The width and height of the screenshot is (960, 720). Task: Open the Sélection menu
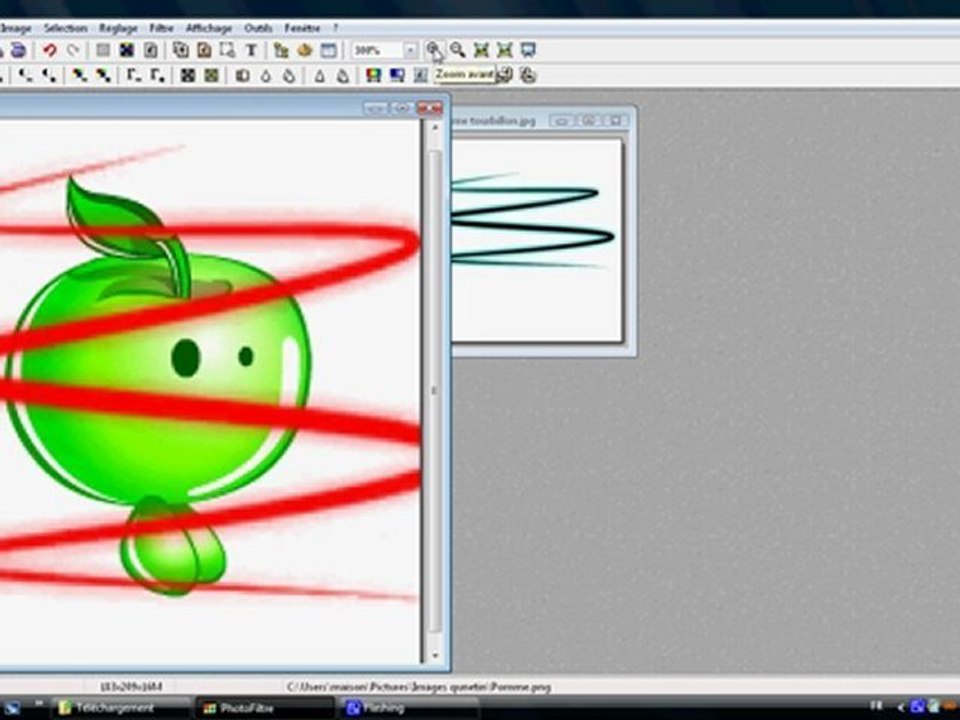pos(65,28)
